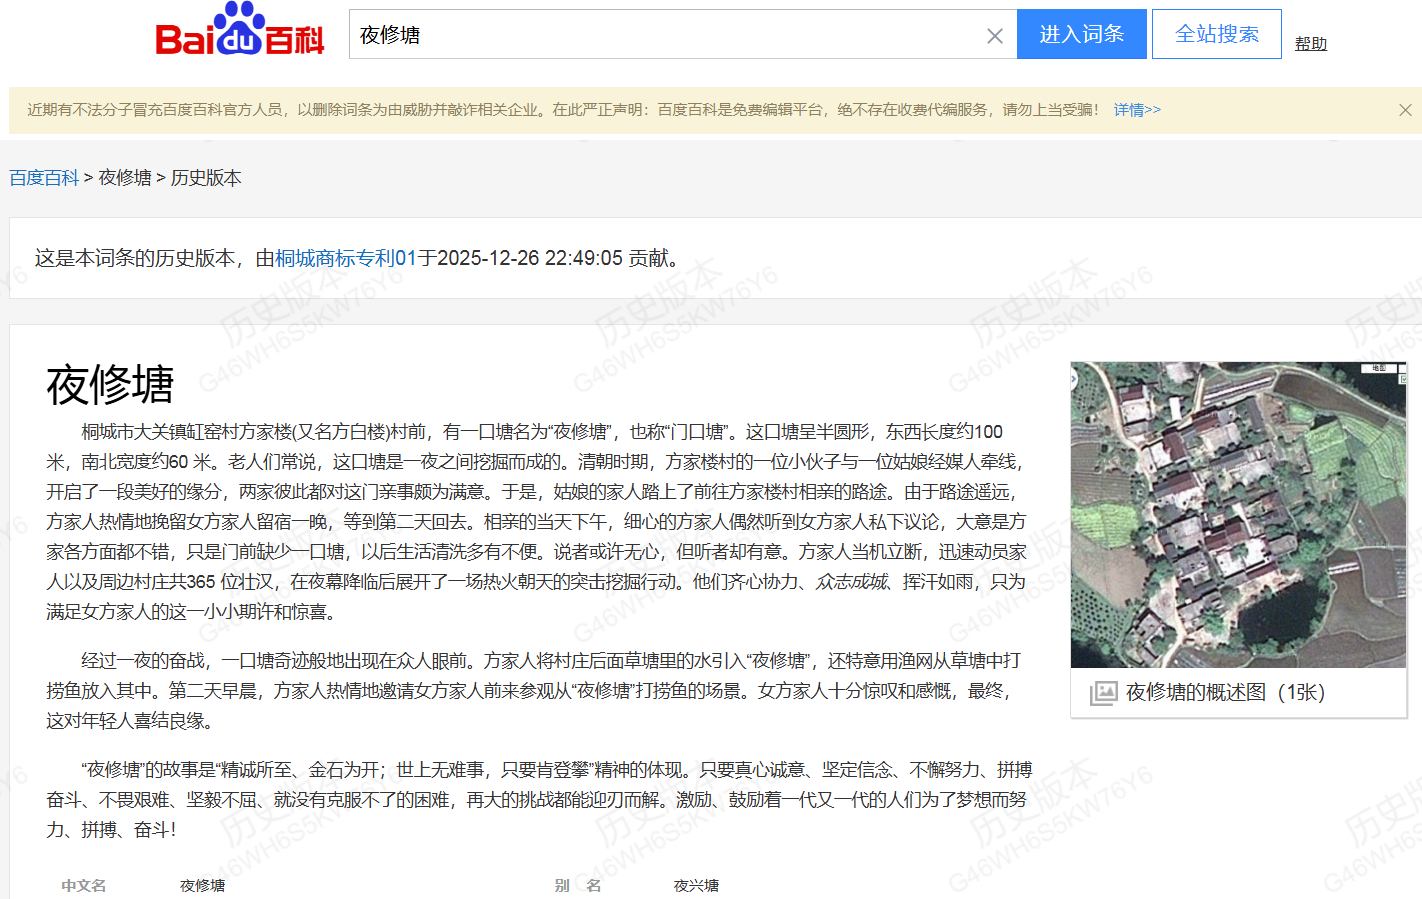The image size is (1422, 899).
Task: Select the 历史版本 breadcrumb item
Action: click(x=206, y=178)
